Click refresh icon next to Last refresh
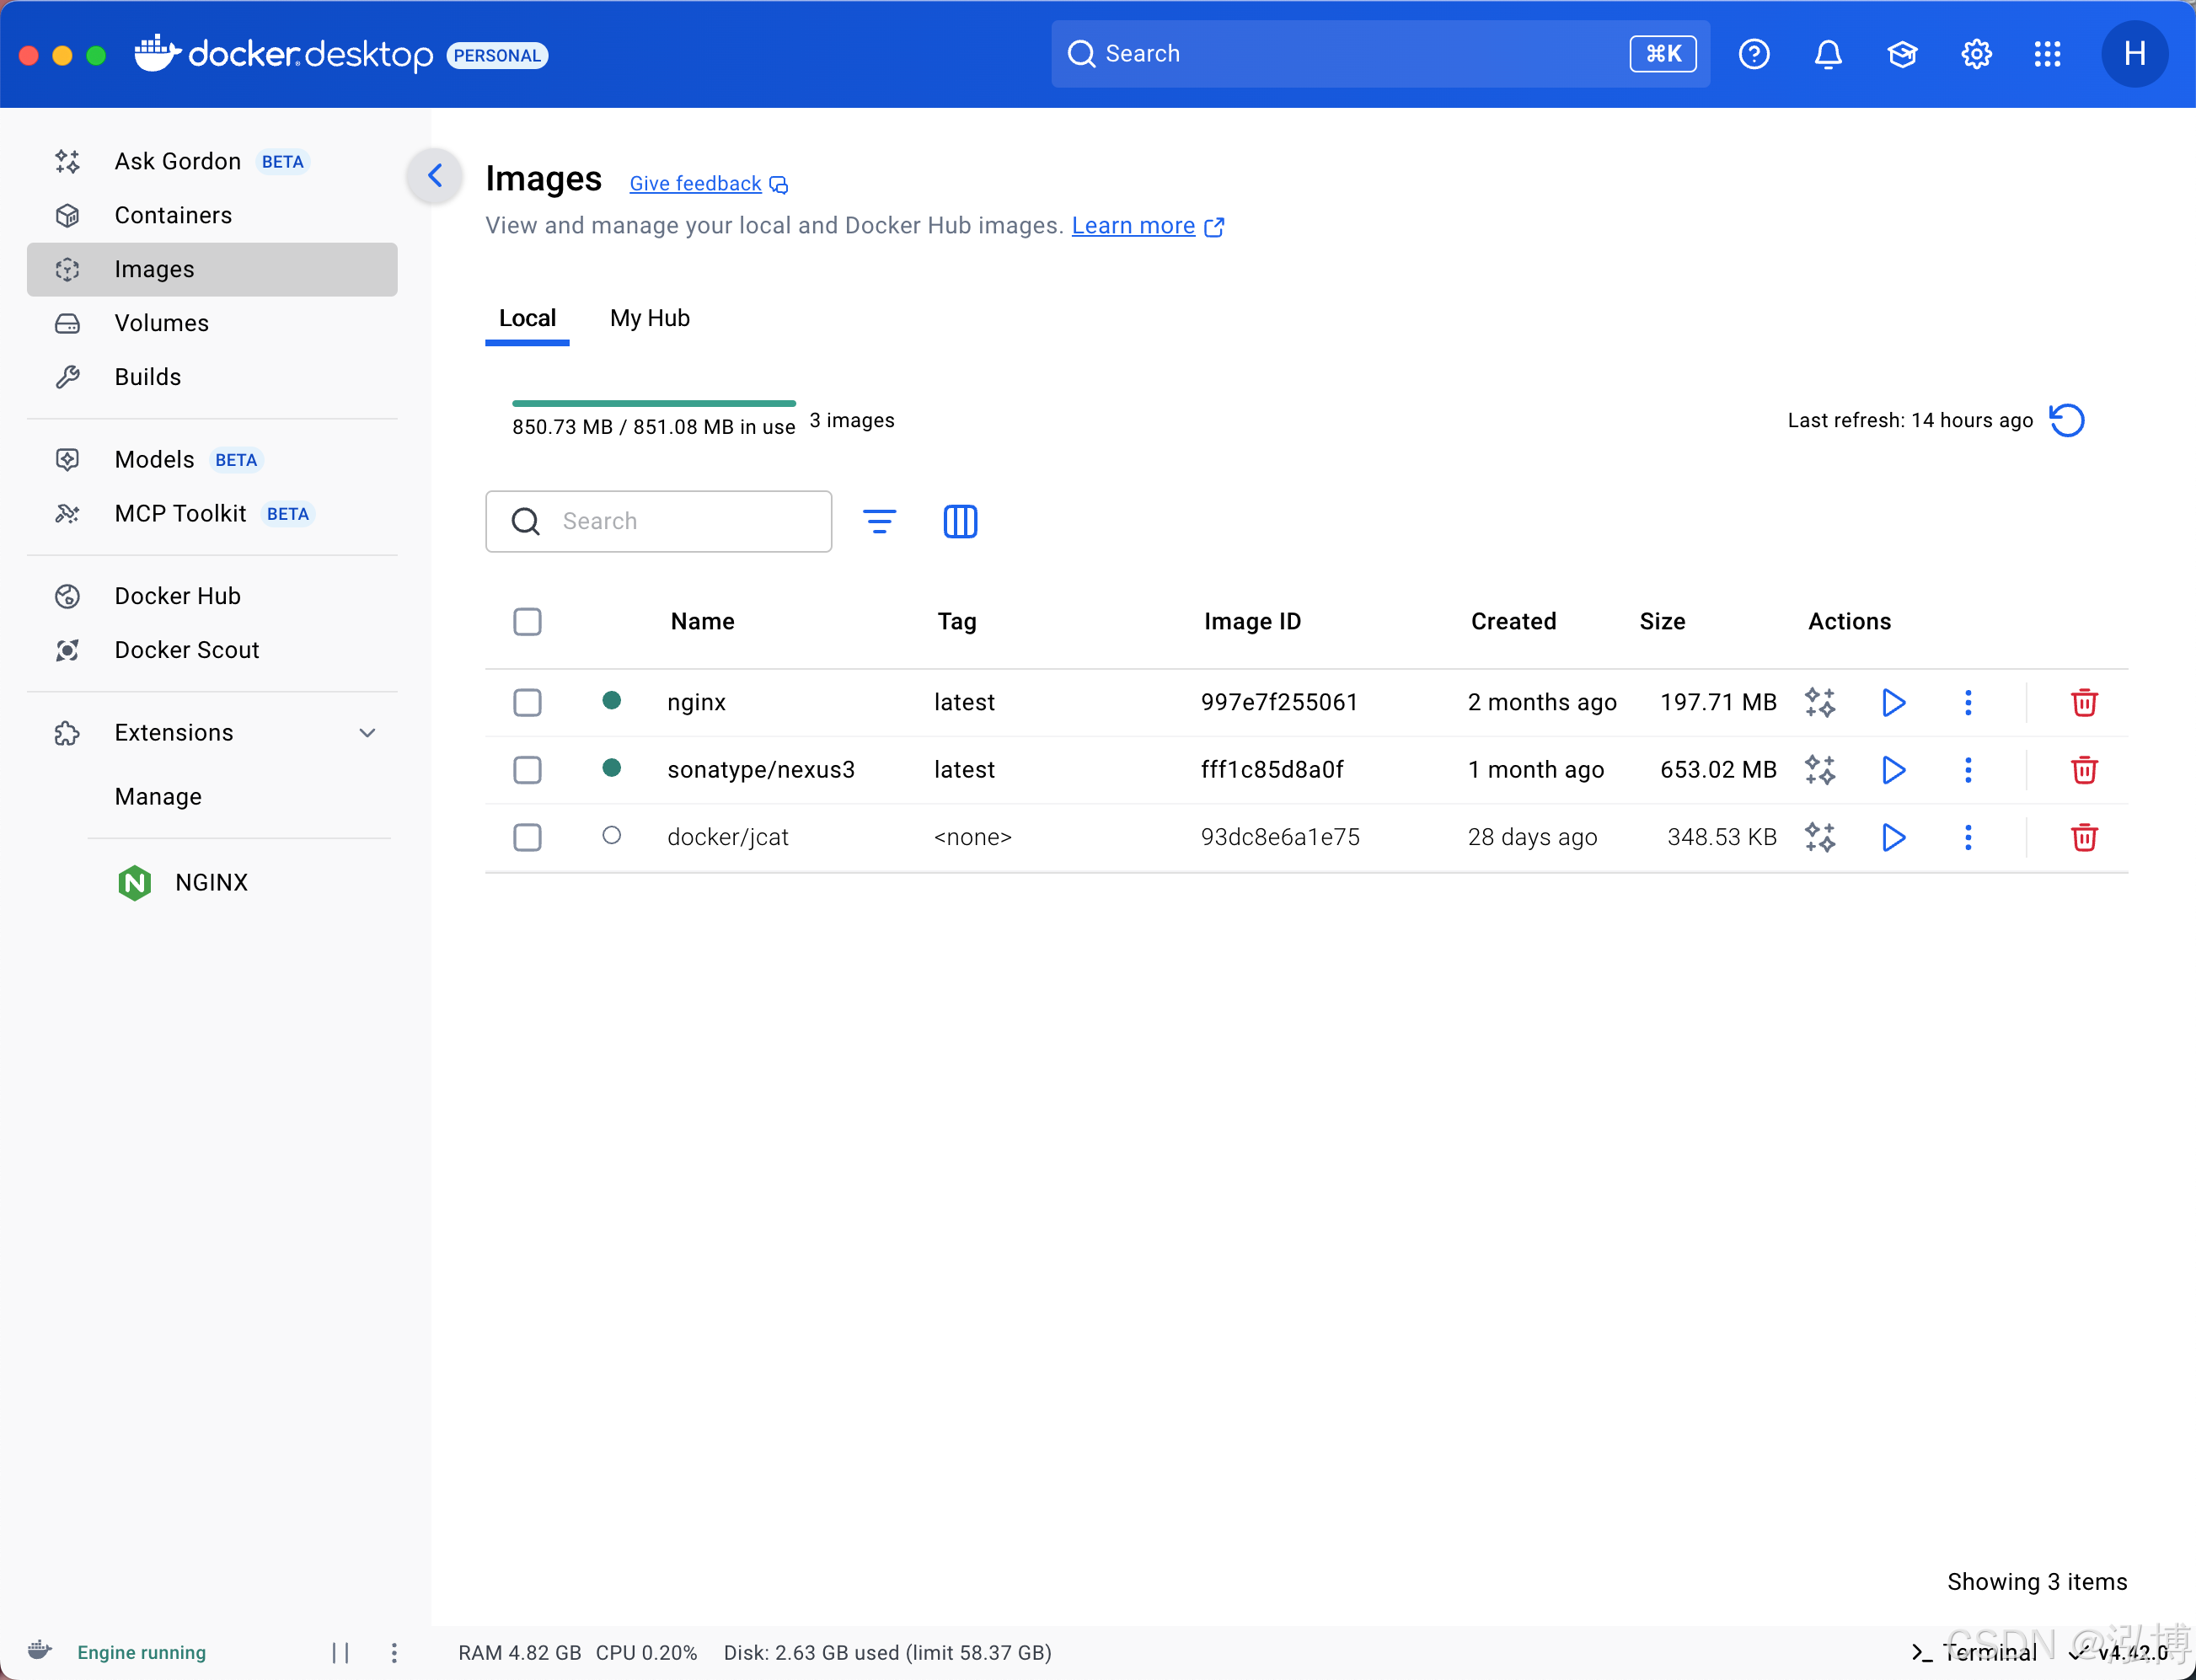 pos(2066,420)
